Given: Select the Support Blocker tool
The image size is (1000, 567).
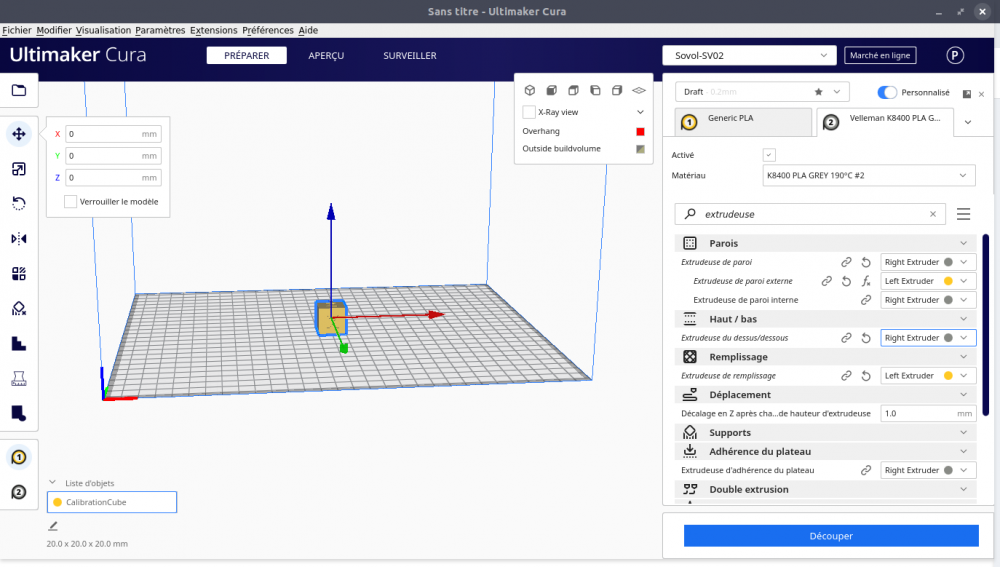Looking at the screenshot, I should pyautogui.click(x=18, y=309).
